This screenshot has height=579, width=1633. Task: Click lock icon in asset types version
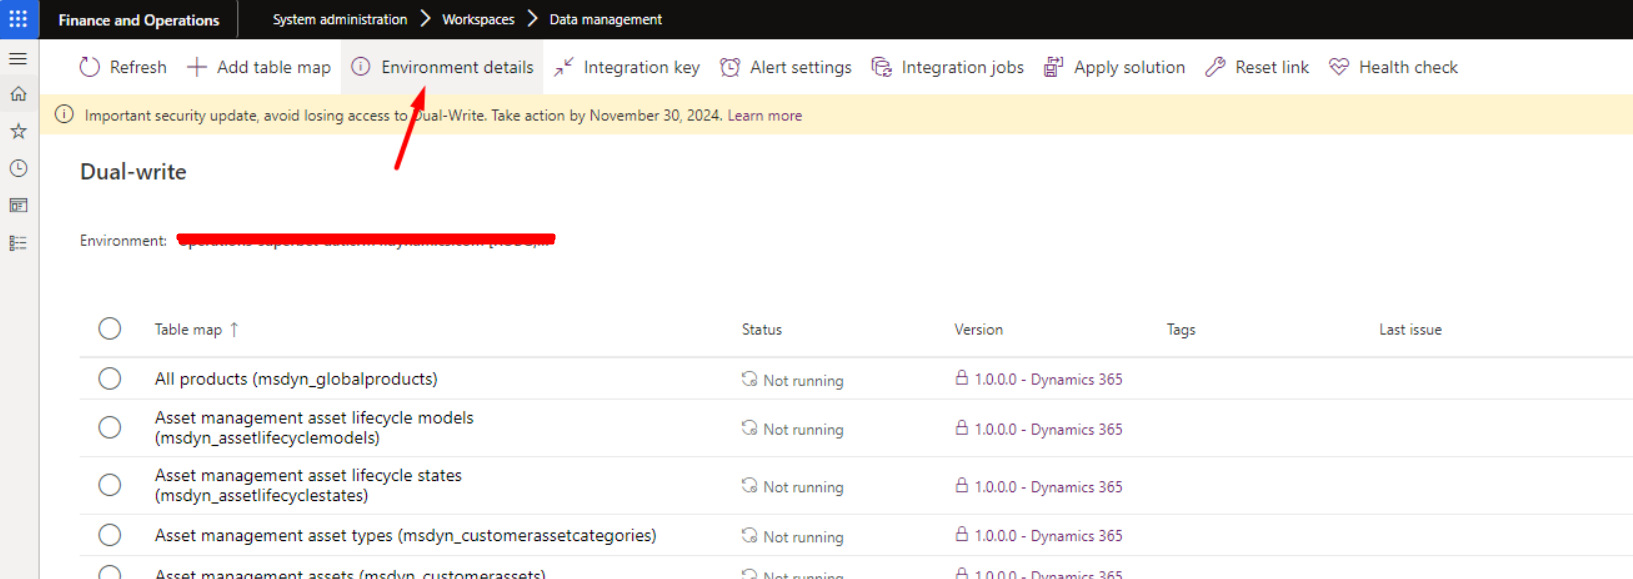point(961,534)
